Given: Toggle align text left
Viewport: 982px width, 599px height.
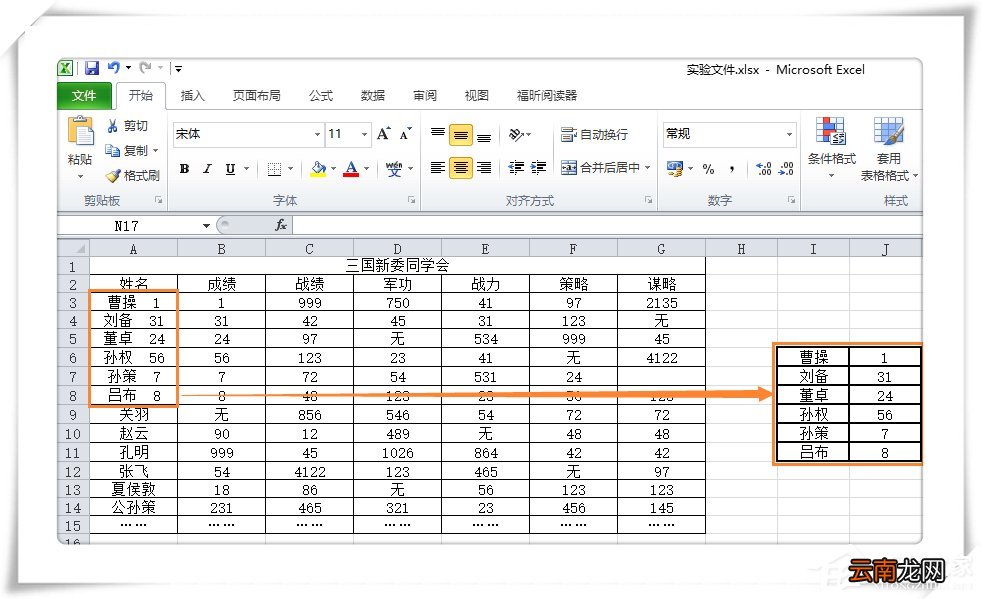Looking at the screenshot, I should click(438, 167).
